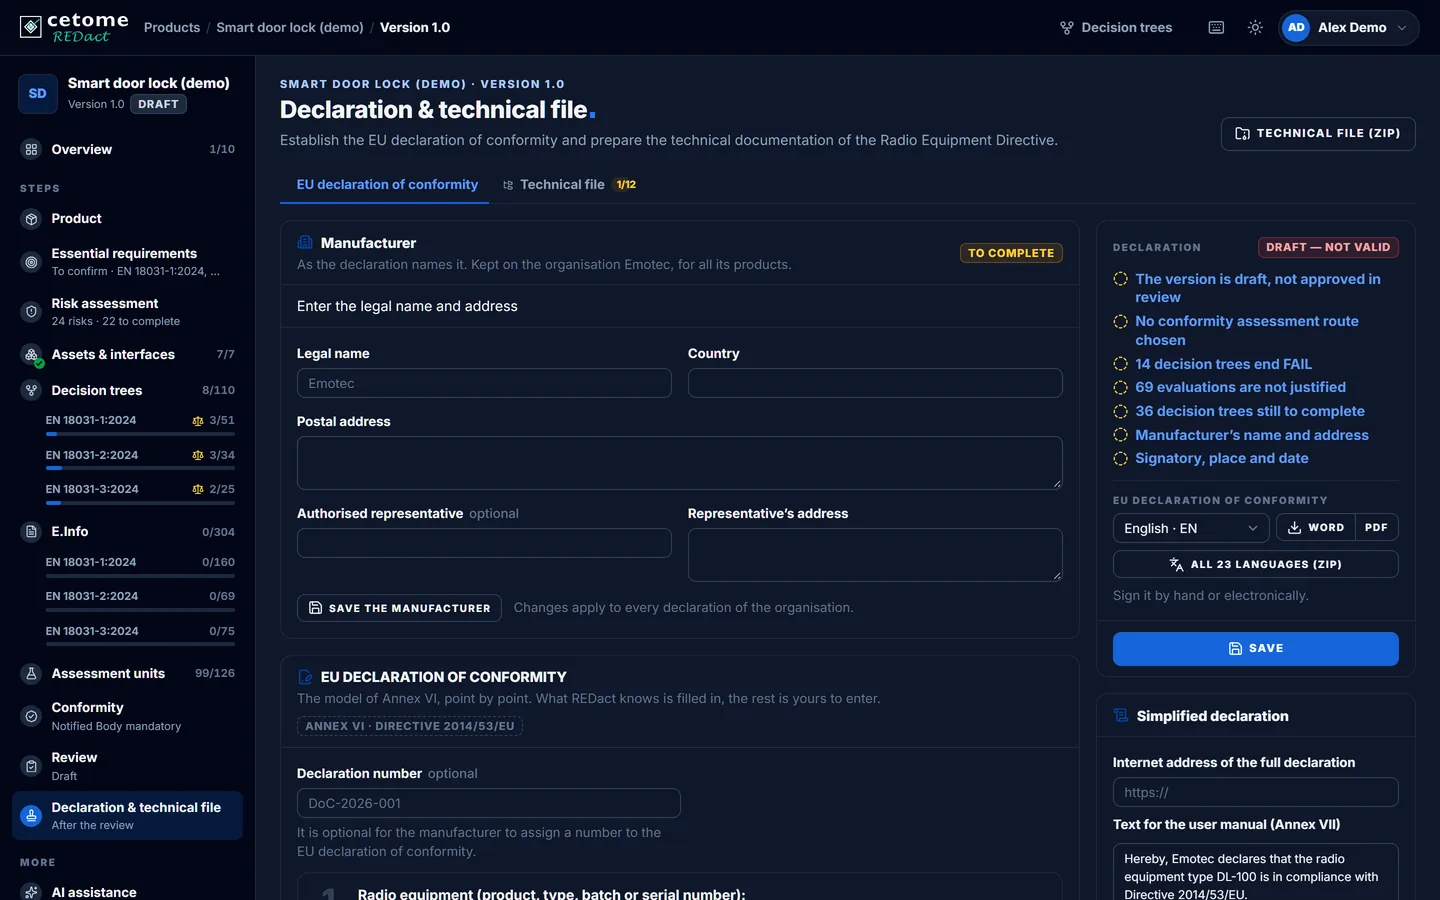
Task: Focus the Country field
Action: pos(875,383)
